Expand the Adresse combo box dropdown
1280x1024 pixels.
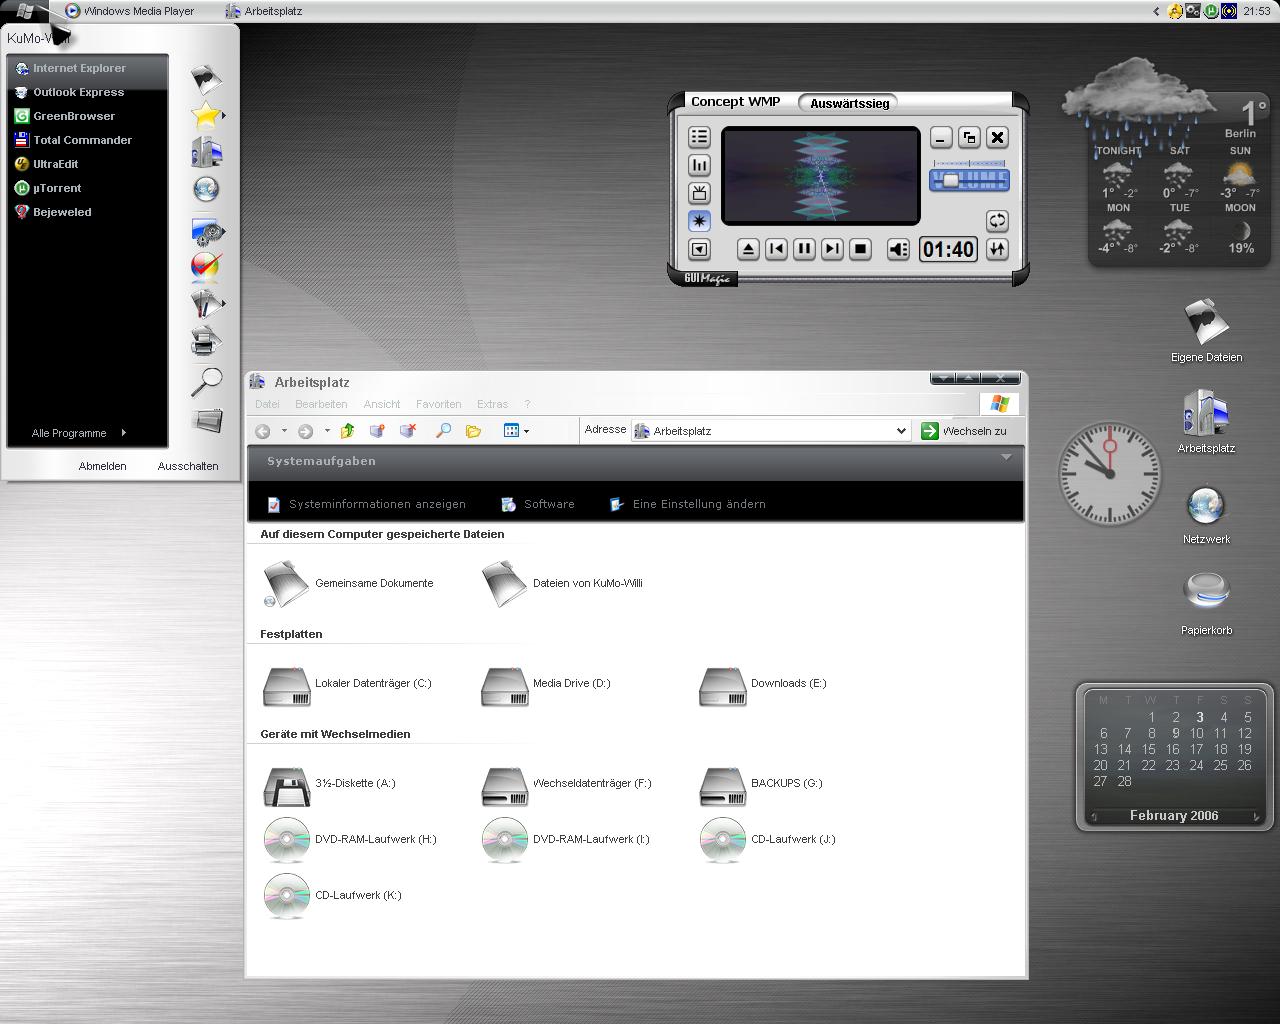901,431
